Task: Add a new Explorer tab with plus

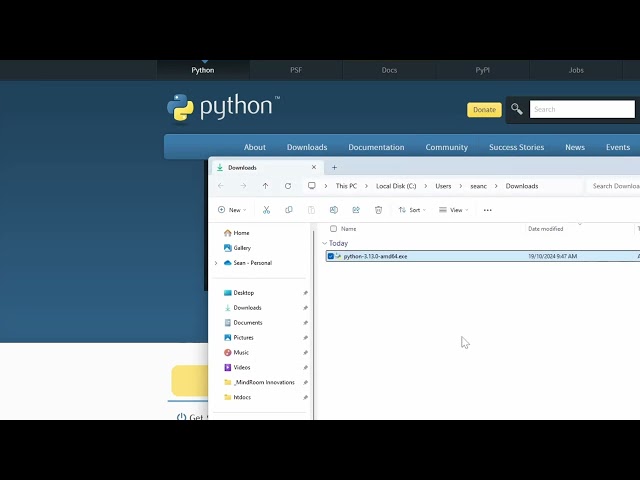Action: point(334,167)
